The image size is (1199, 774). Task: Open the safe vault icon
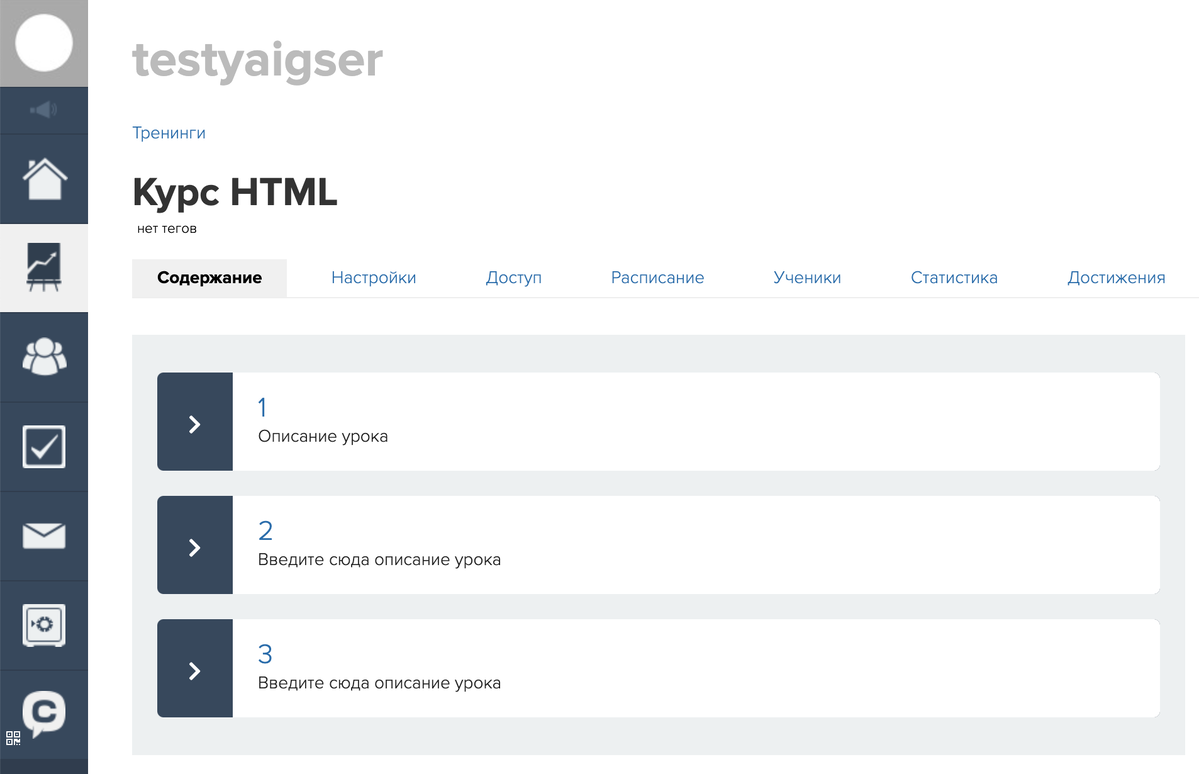(x=44, y=625)
